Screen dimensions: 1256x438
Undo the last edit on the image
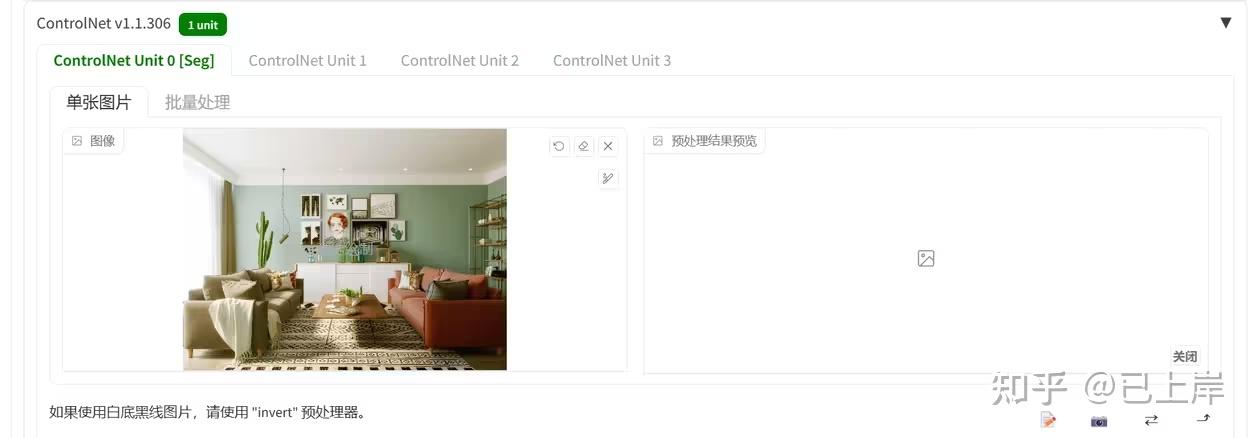(559, 146)
